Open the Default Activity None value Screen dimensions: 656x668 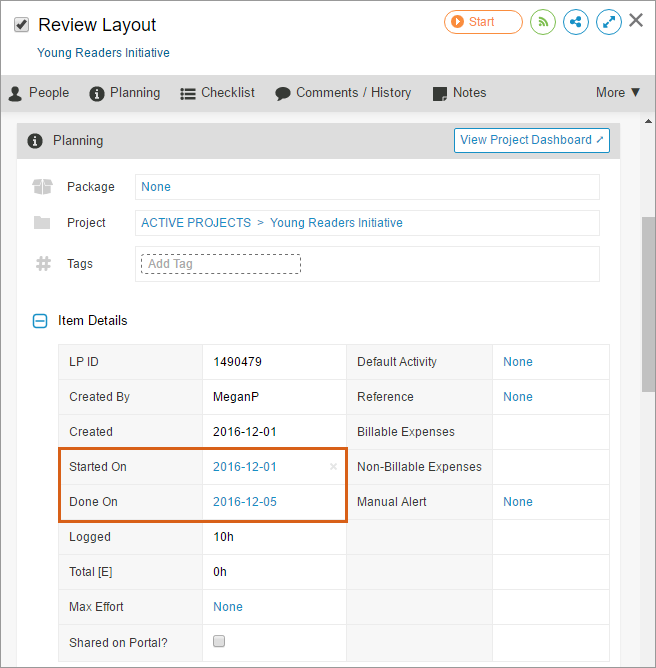[518, 362]
